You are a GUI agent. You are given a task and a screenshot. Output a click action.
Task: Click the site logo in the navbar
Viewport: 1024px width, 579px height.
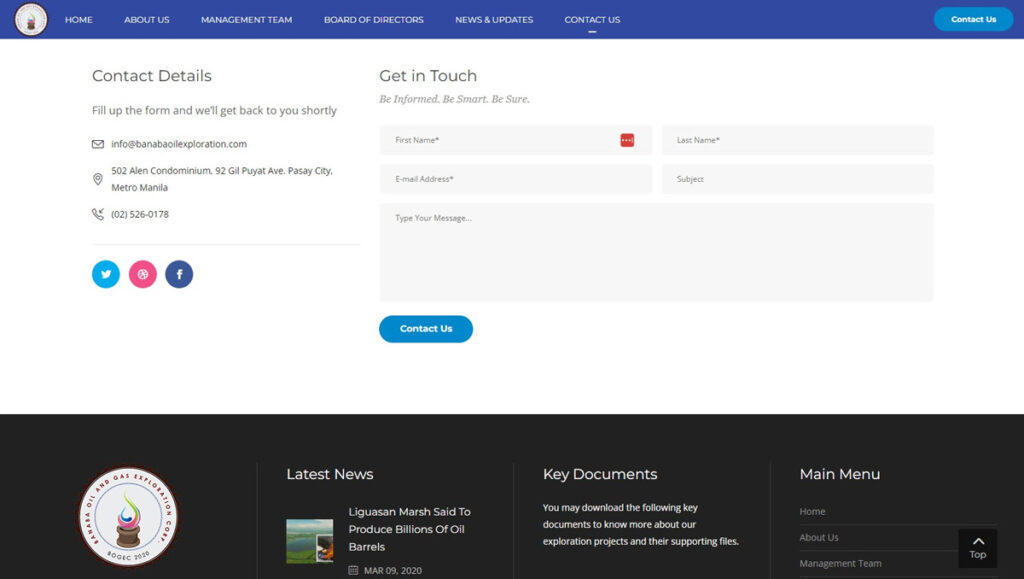coord(31,19)
